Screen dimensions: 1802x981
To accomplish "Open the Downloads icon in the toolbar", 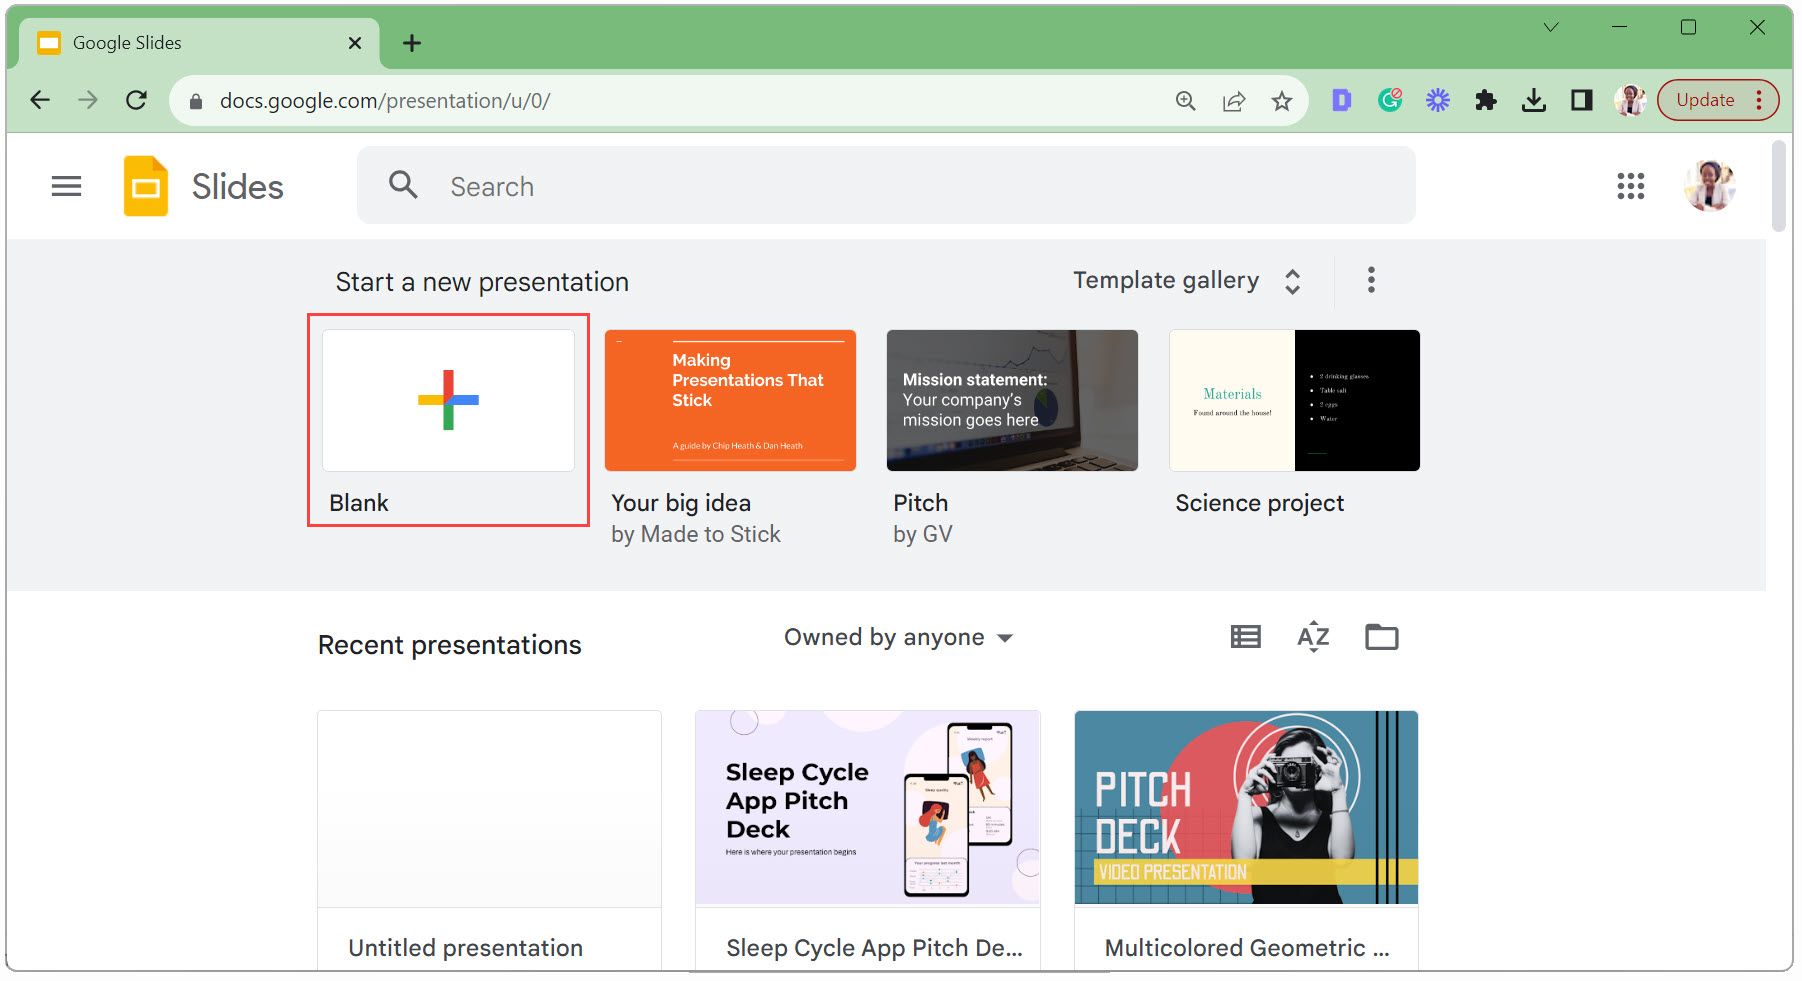I will [x=1535, y=100].
